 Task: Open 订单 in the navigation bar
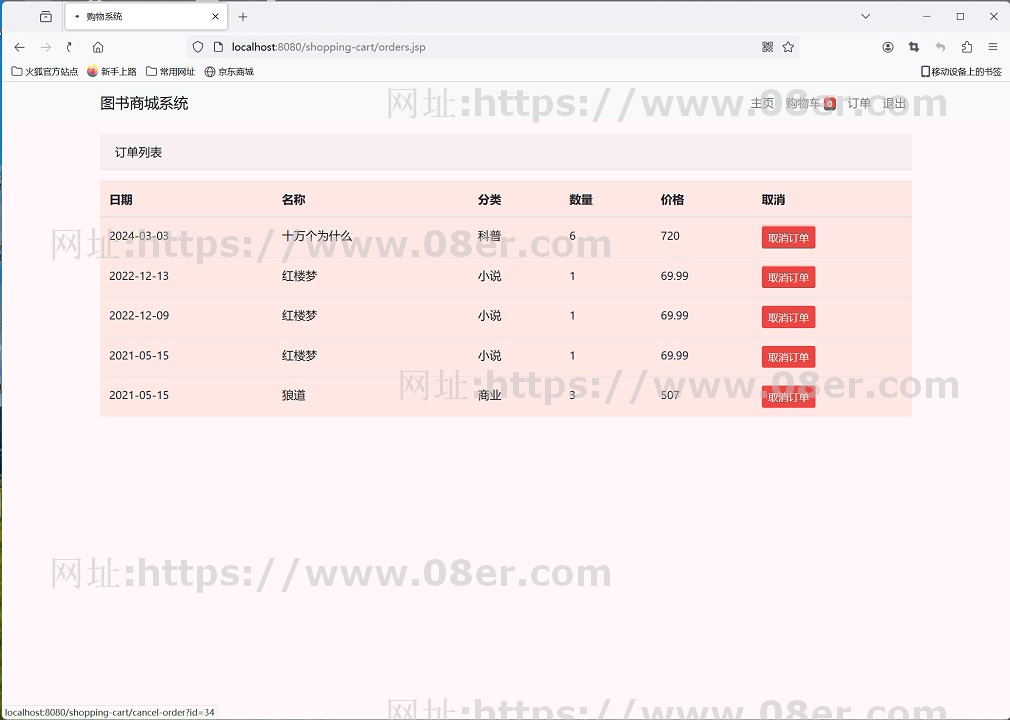859,103
